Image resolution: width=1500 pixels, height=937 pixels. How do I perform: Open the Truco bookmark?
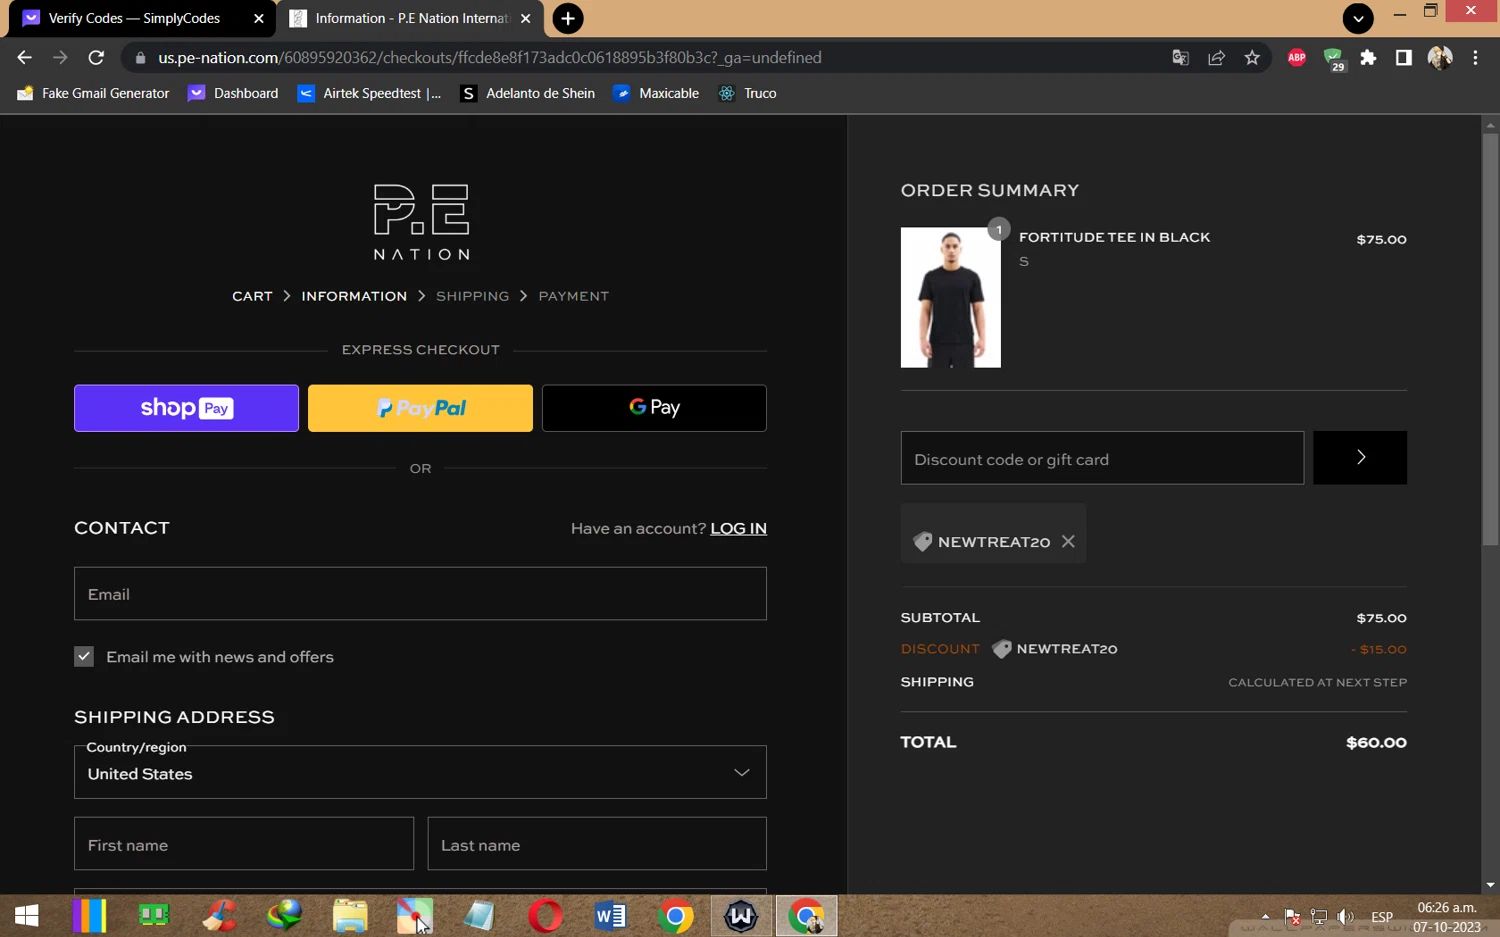click(748, 93)
